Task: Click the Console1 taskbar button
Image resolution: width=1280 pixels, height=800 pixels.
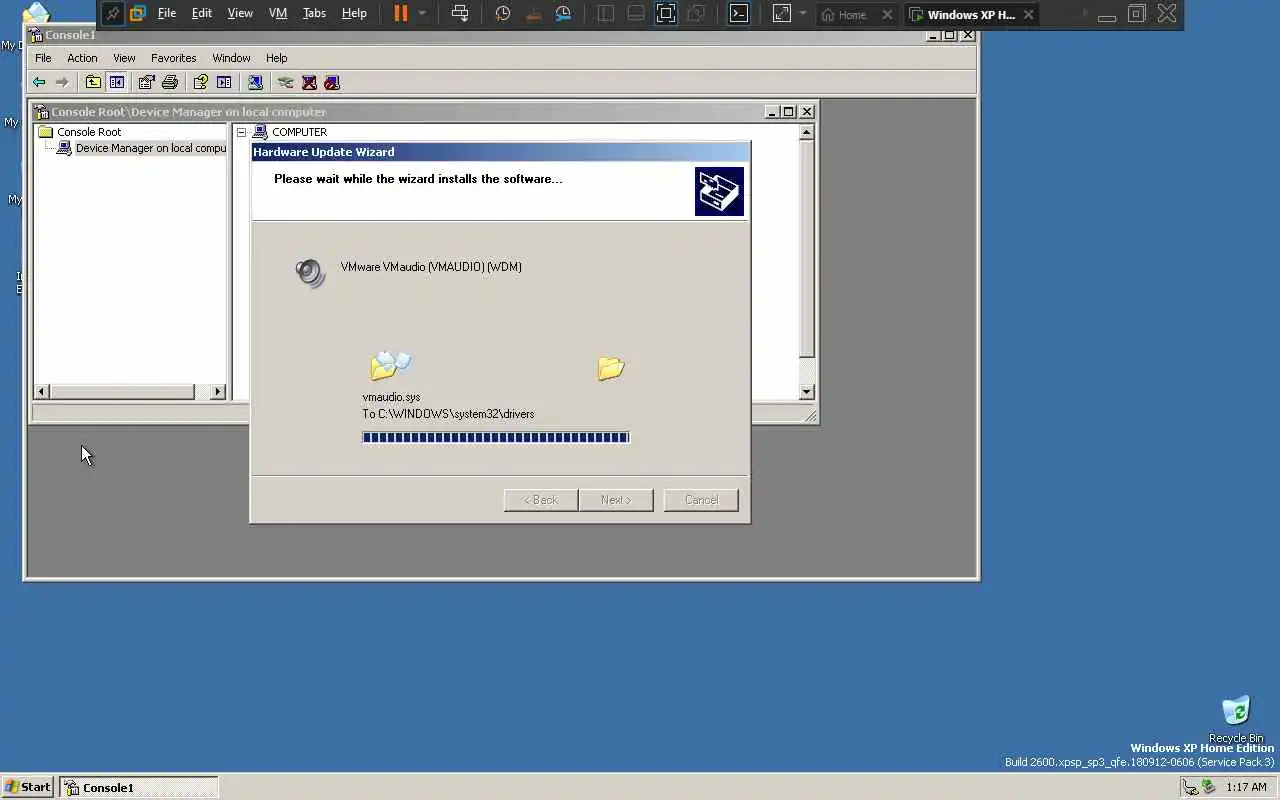Action: click(138, 787)
